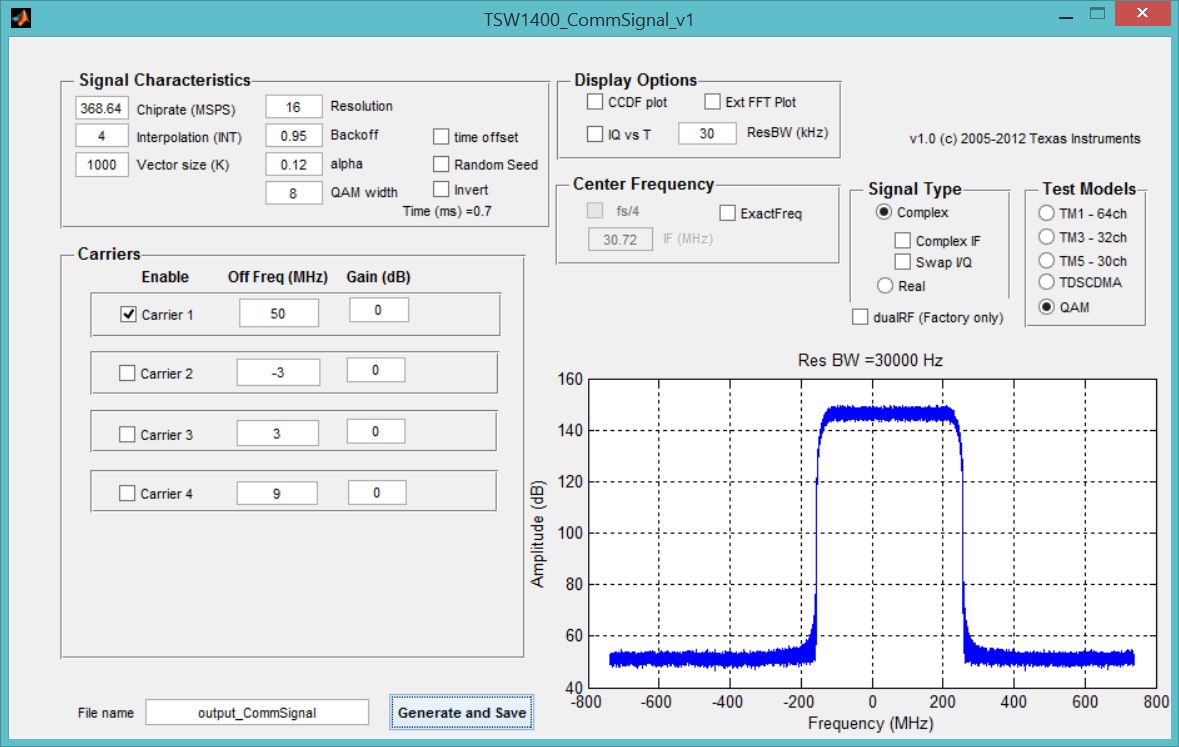Click the QAM width field

tap(293, 193)
